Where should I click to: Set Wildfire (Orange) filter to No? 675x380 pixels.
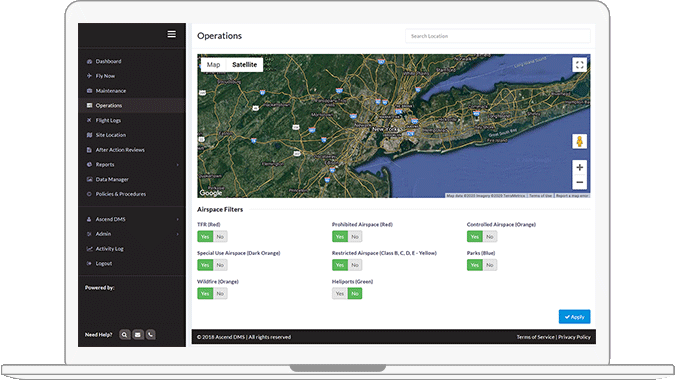[x=220, y=293]
